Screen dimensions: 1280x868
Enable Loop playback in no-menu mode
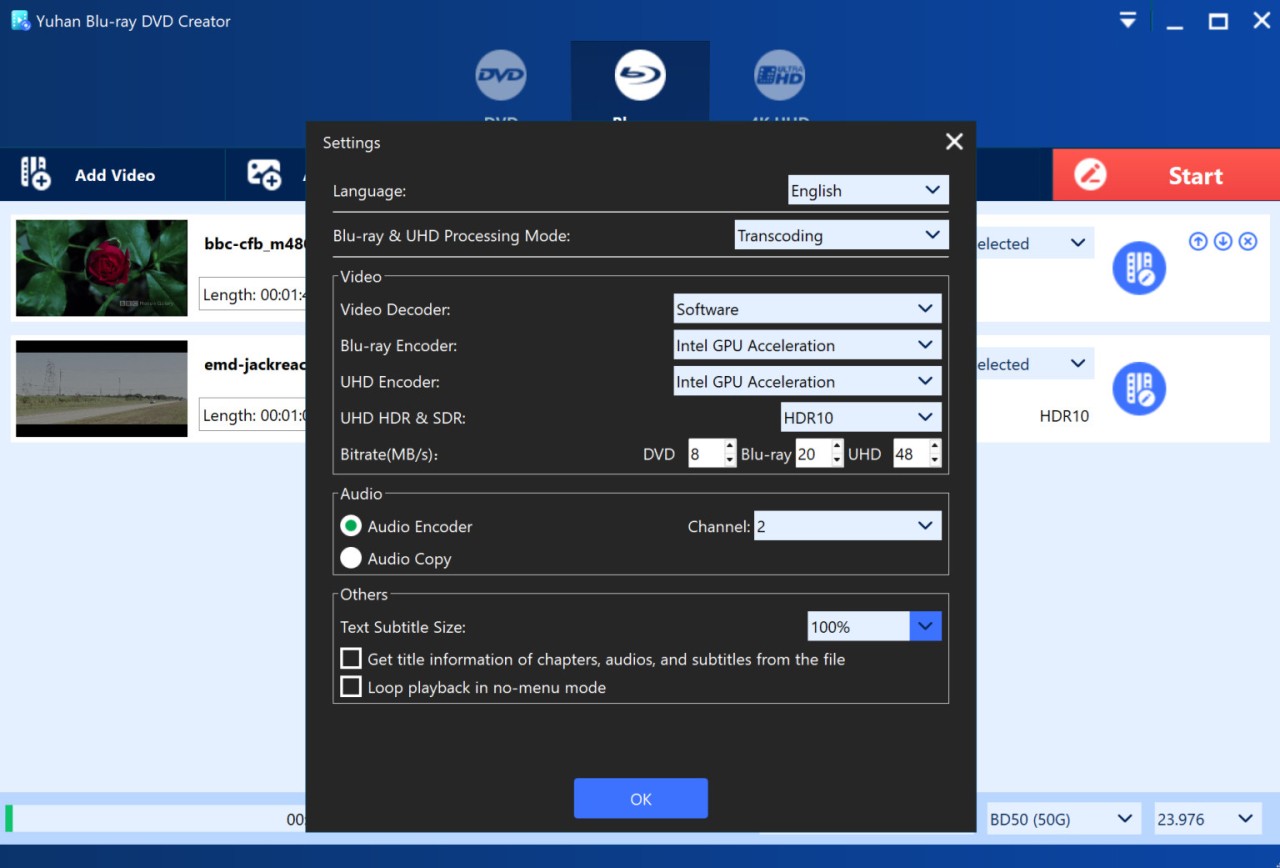point(351,687)
